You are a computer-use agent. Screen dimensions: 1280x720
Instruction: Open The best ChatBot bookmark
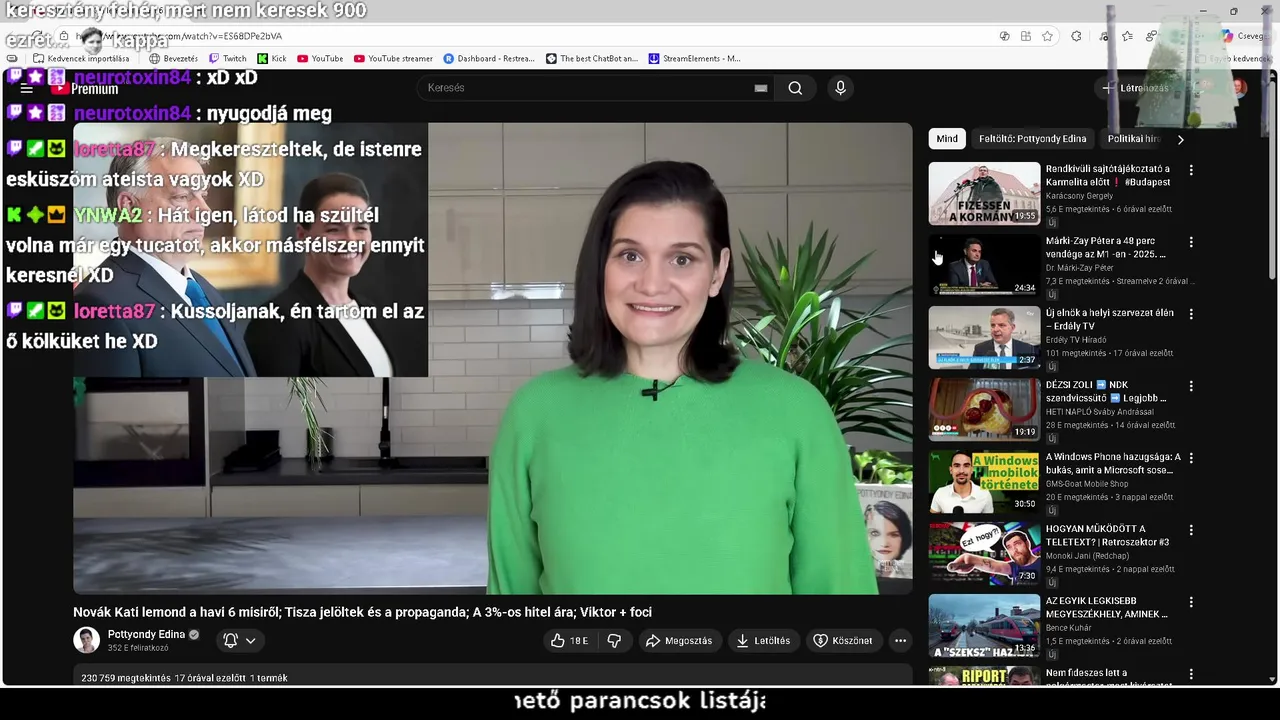591,58
